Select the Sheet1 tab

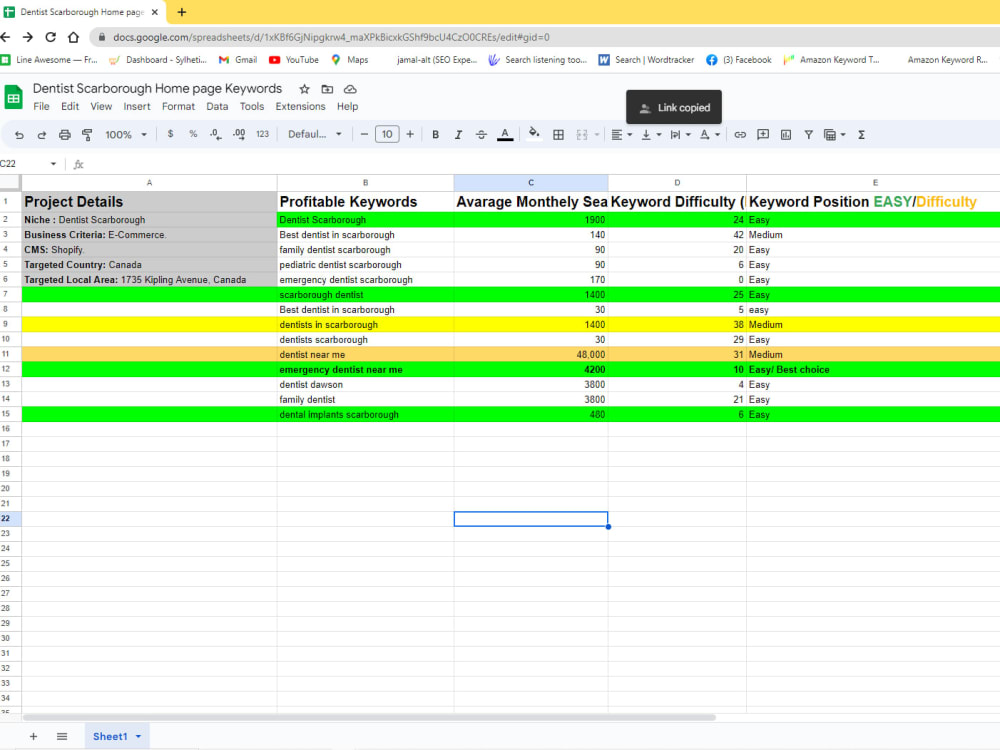[x=110, y=737]
